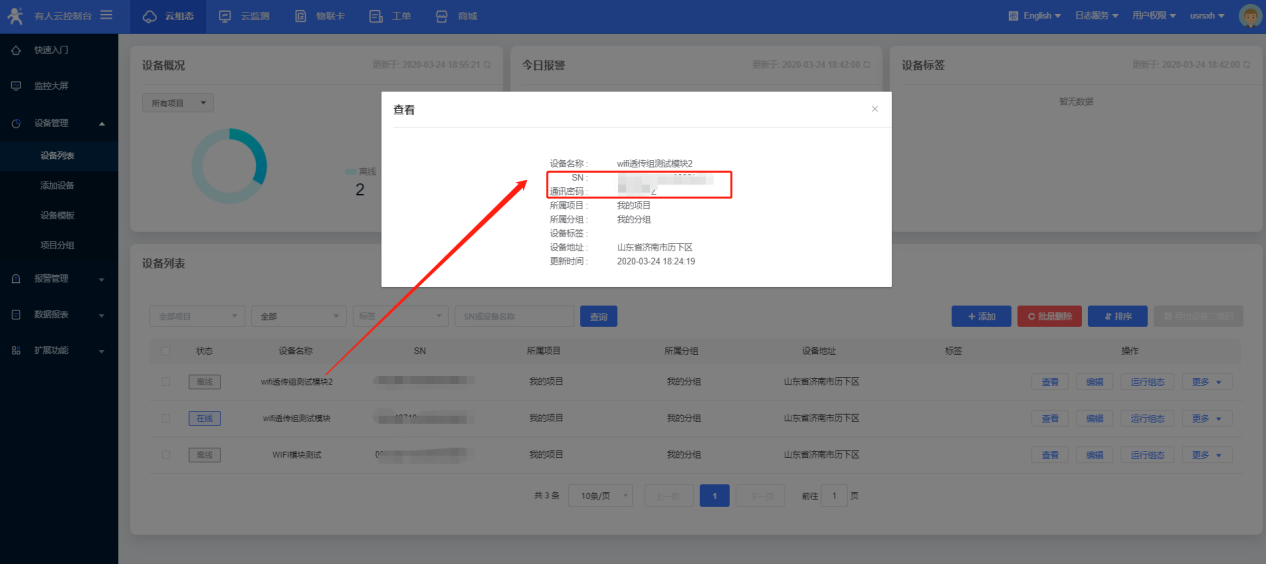Open the 商城 store icon

[445, 16]
